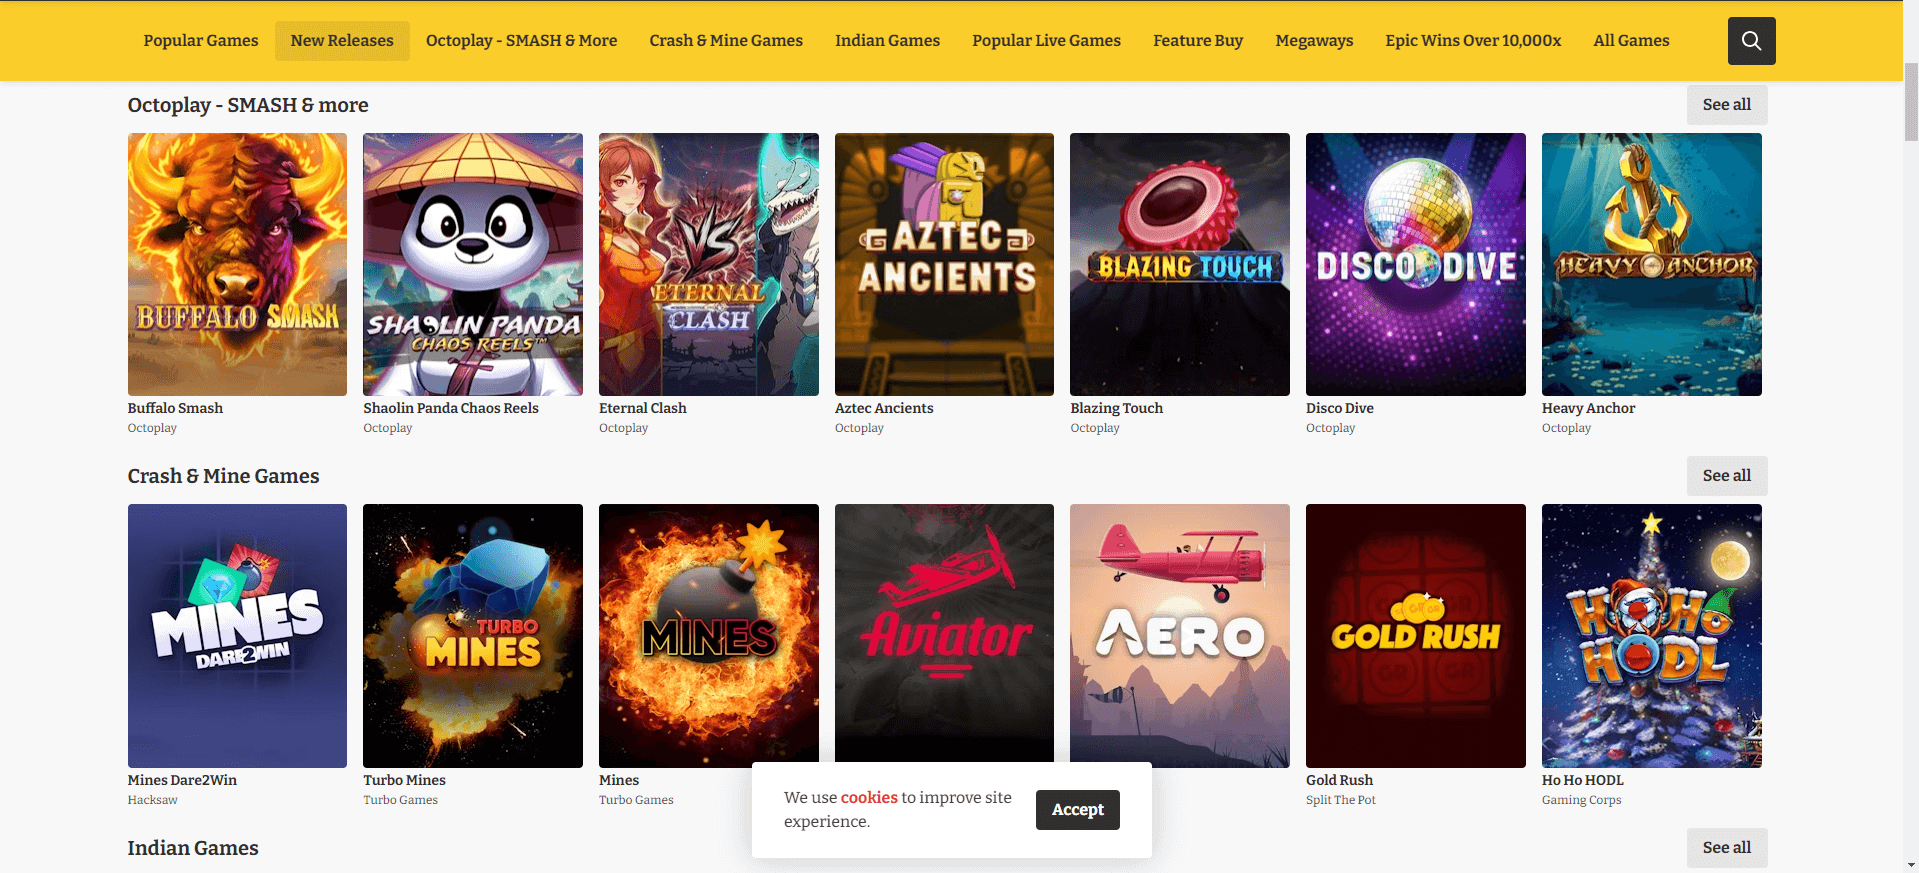Click the Ho Ho HODL title text
Viewport: 1919px width, 873px height.
click(x=1583, y=780)
